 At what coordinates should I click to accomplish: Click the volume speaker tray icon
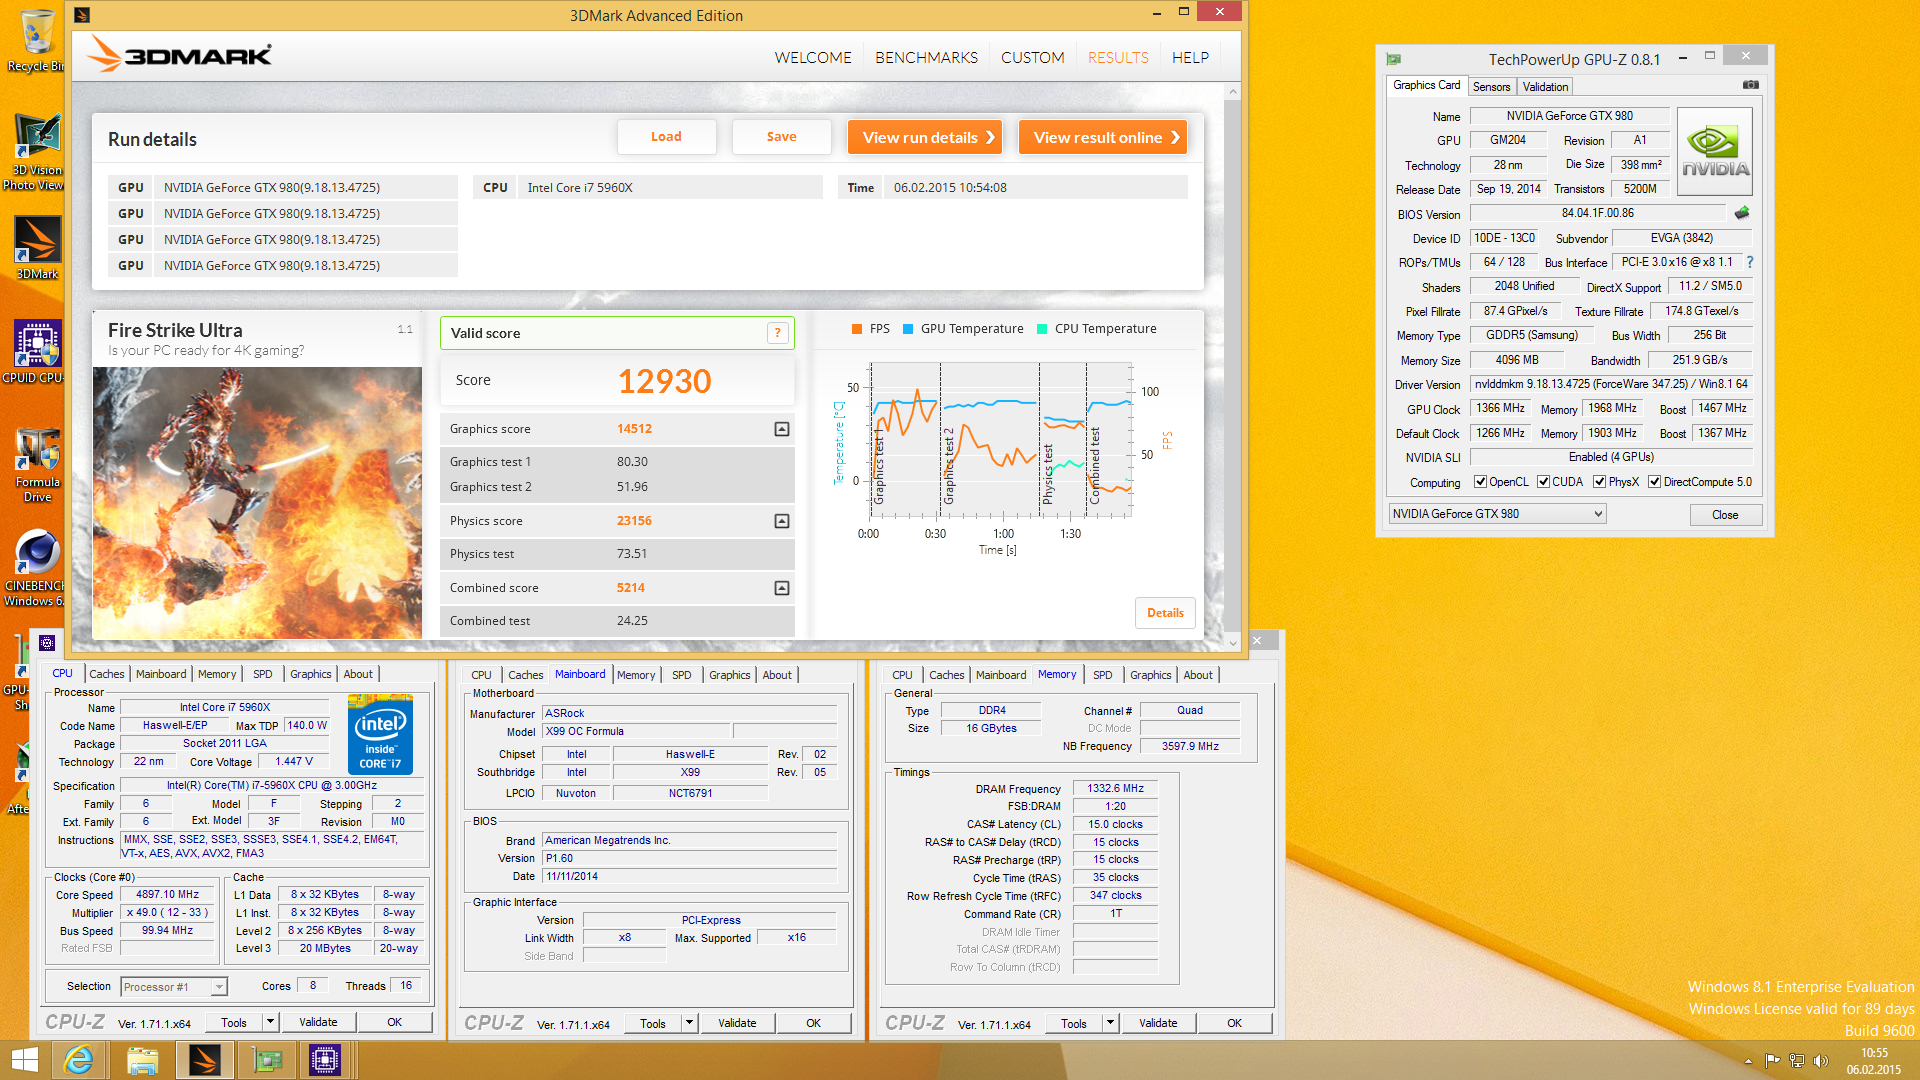click(1820, 1061)
